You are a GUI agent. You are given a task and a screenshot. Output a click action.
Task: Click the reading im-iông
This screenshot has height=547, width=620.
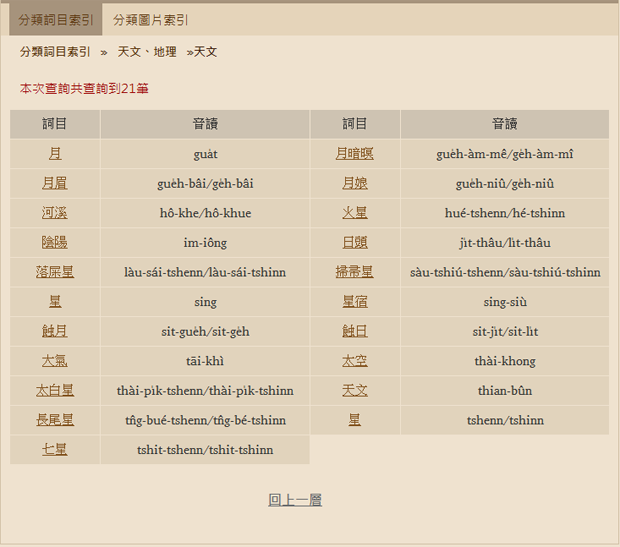coord(205,243)
